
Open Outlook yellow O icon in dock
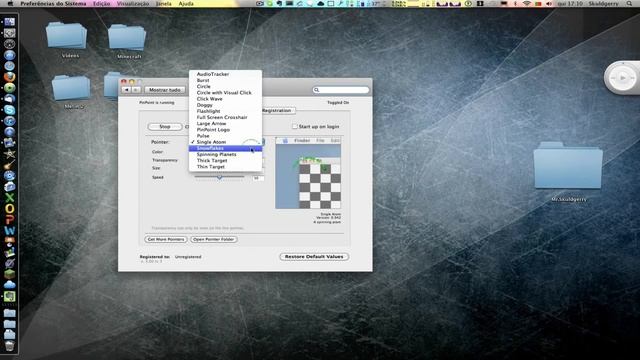pyautogui.click(x=9, y=209)
